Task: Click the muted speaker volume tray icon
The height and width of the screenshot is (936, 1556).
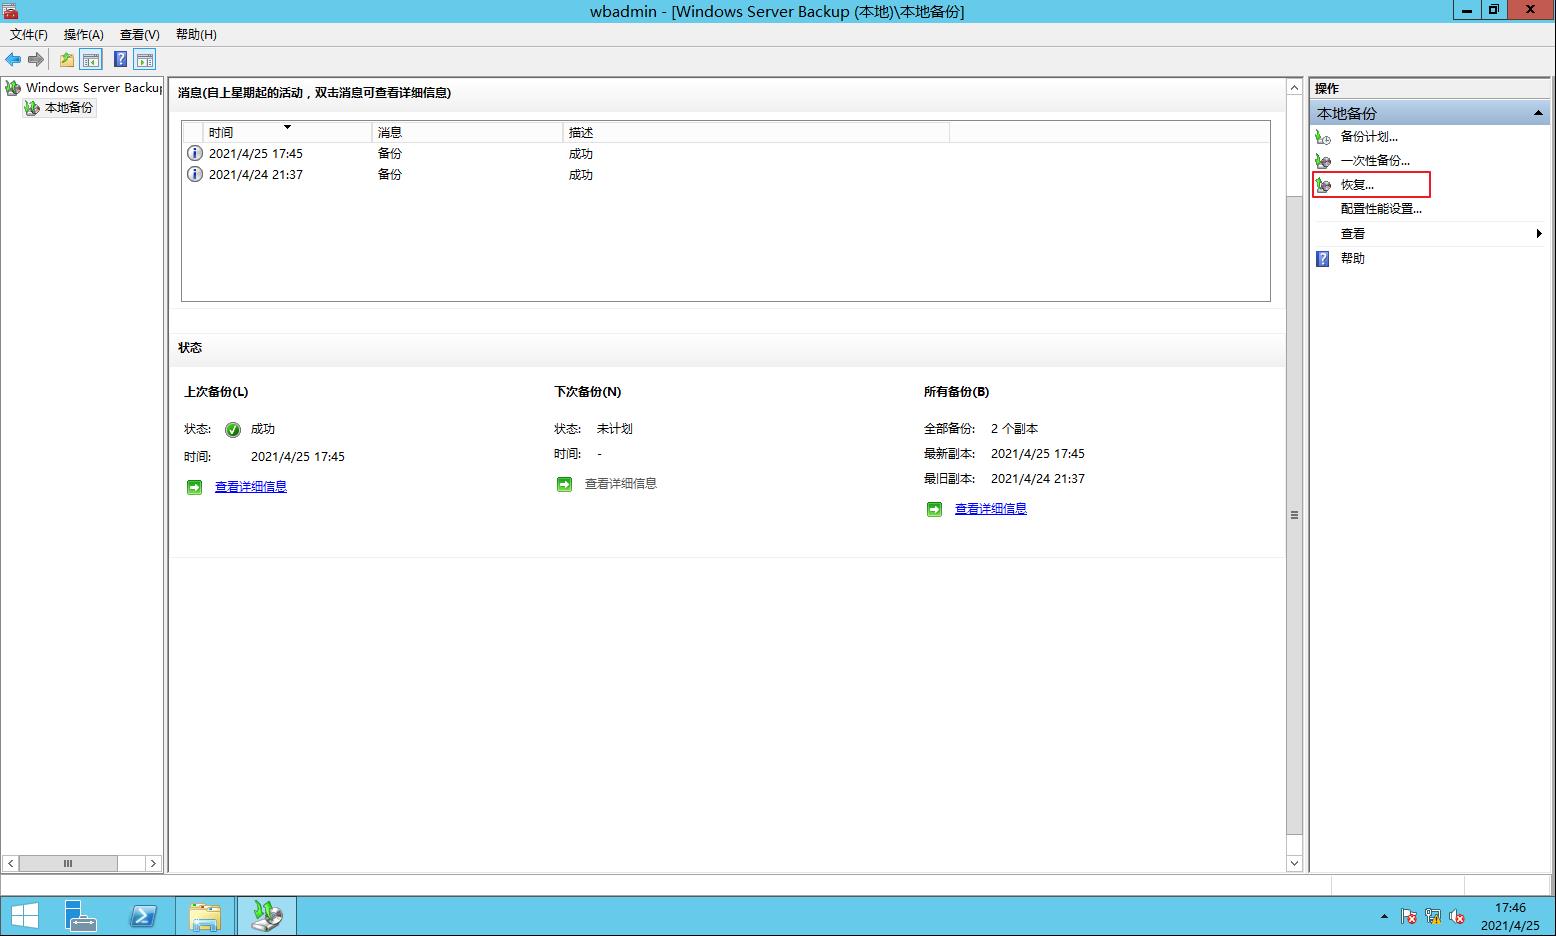Action: (x=1457, y=916)
